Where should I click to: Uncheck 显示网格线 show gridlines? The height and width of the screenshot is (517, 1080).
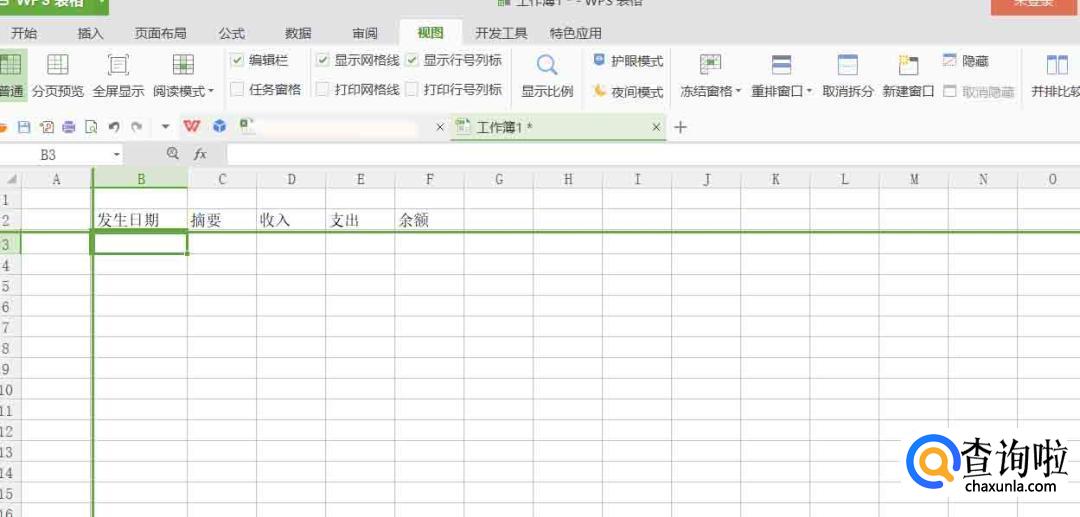(322, 61)
